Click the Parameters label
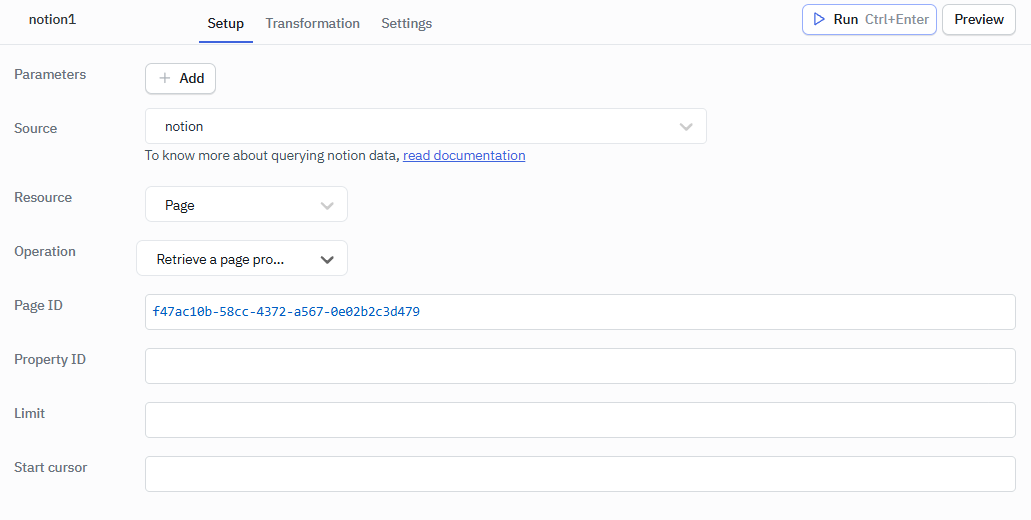This screenshot has height=520, width=1031. [50, 74]
